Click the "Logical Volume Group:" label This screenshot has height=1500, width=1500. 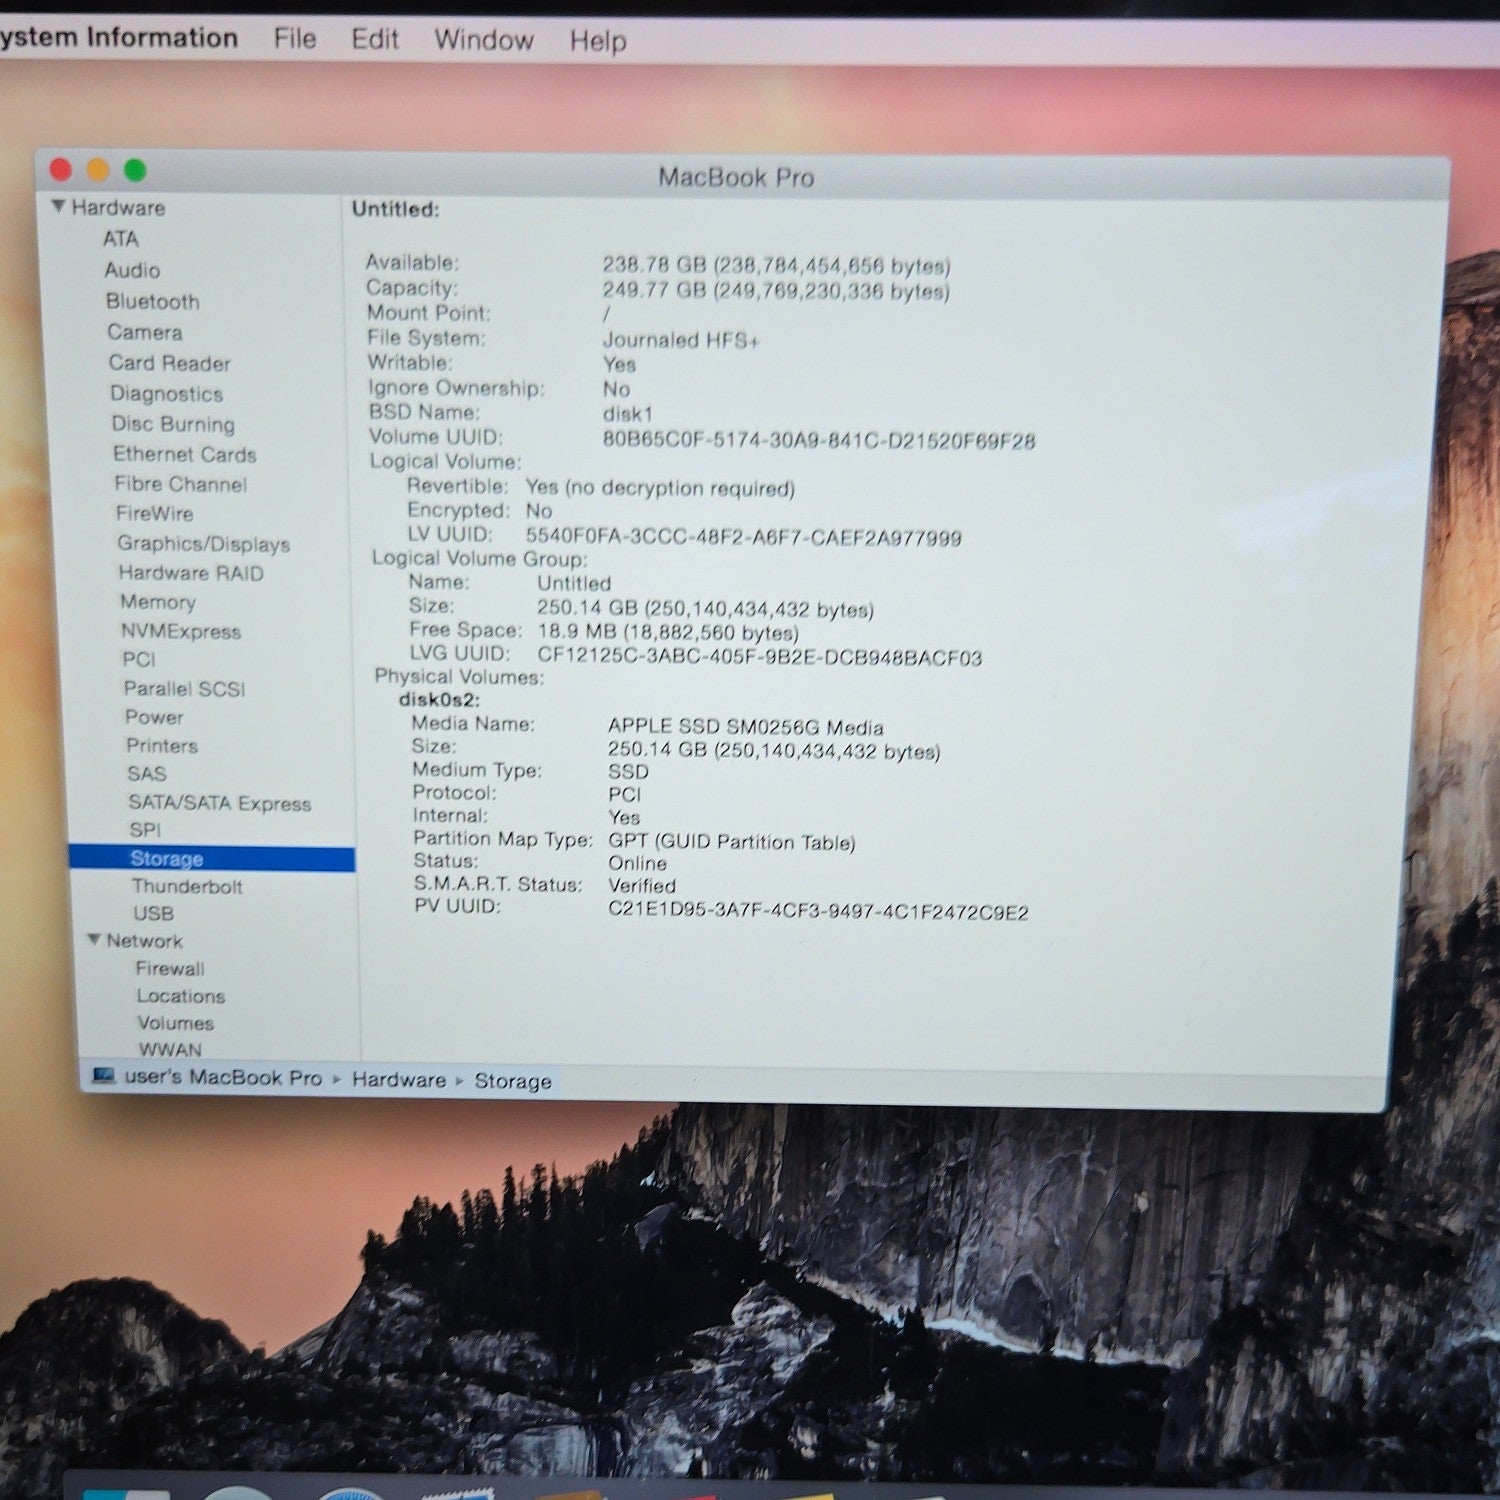point(480,558)
